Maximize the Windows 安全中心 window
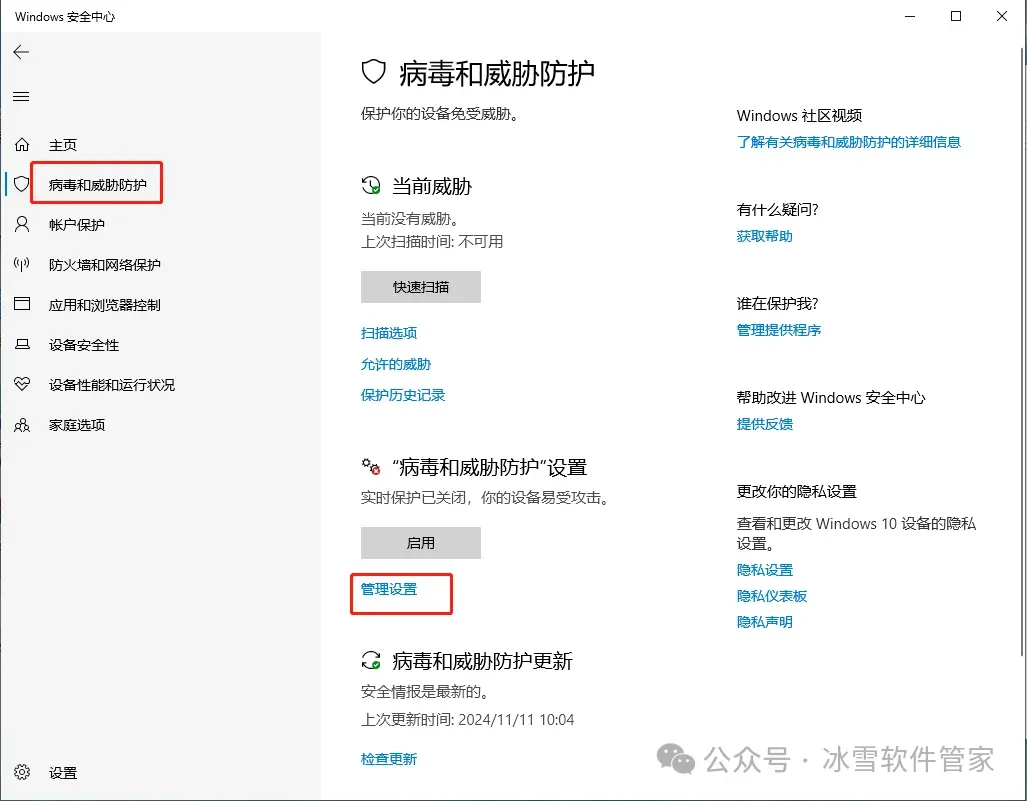The image size is (1027, 801). click(x=956, y=16)
